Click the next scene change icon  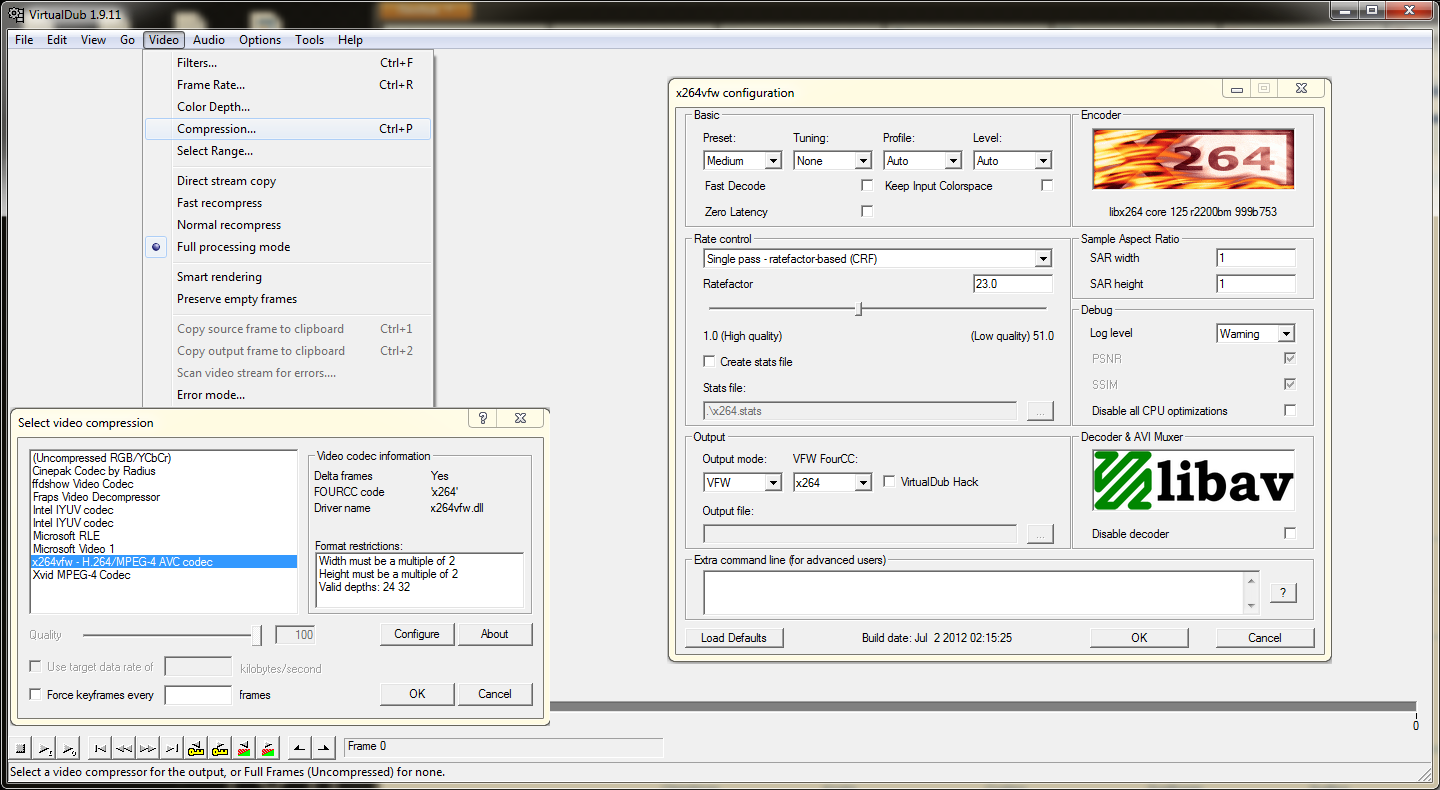[268, 748]
